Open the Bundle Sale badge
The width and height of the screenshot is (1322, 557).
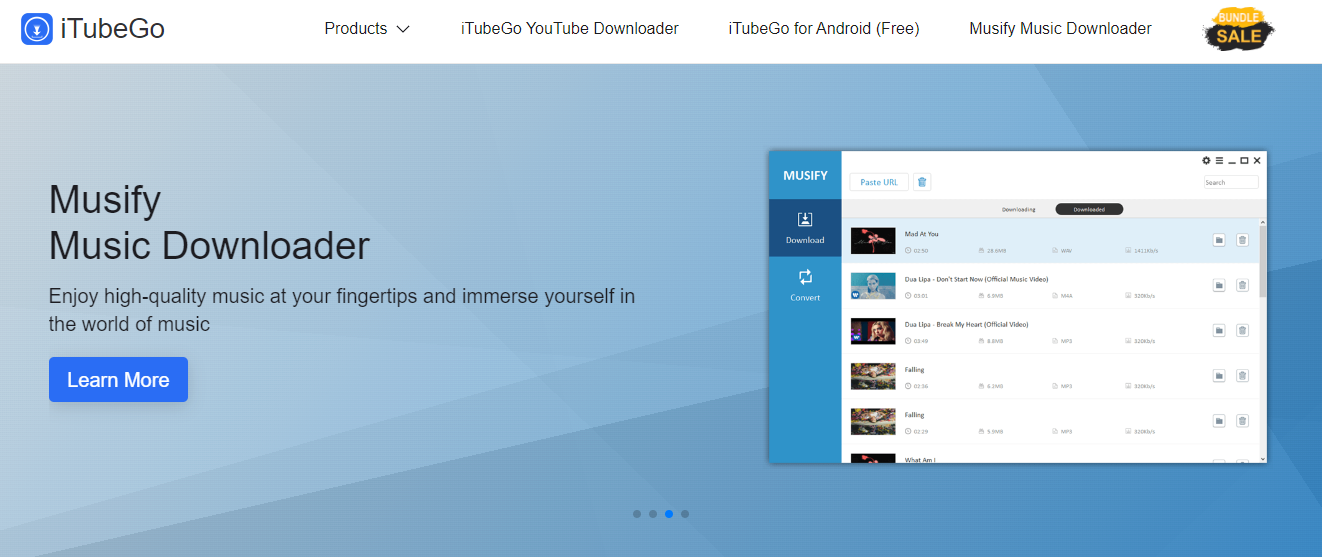[x=1238, y=29]
